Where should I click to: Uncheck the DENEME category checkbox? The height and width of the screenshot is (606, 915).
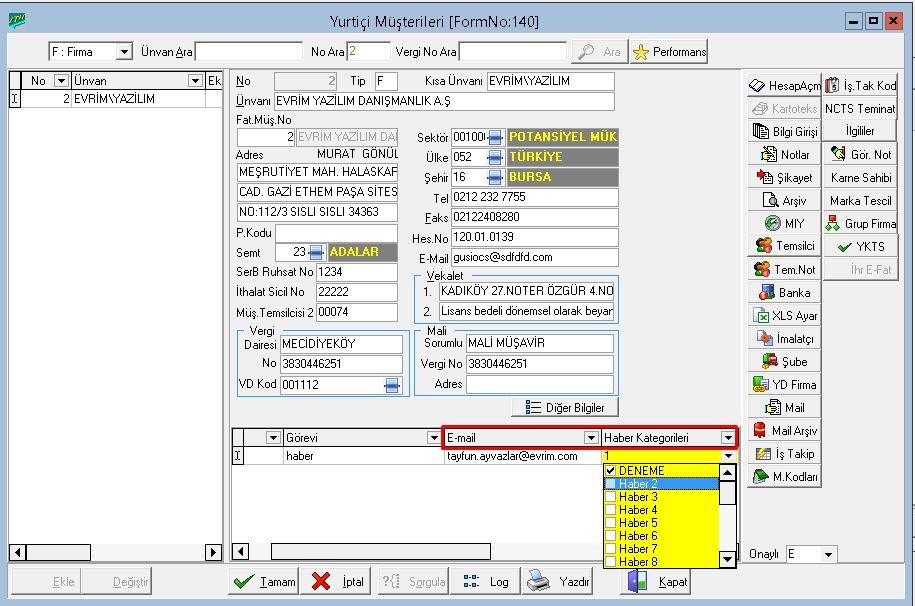(610, 471)
